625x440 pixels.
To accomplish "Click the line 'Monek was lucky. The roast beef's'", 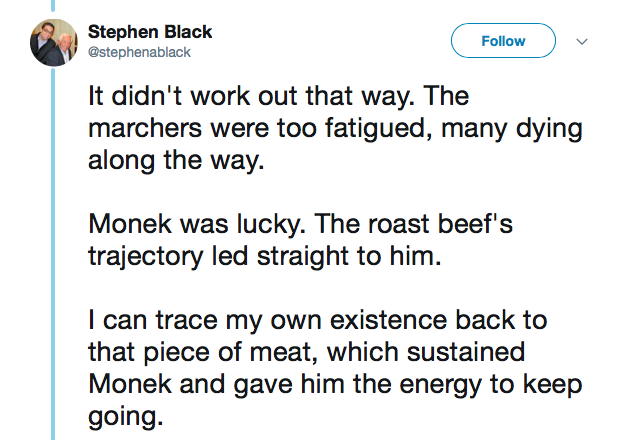I will pos(301,226).
